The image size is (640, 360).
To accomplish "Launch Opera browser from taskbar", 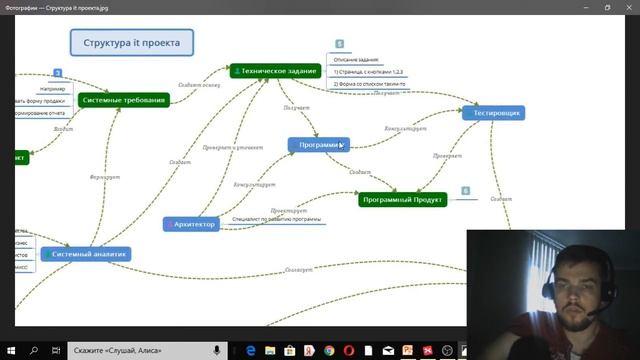I will (x=349, y=351).
